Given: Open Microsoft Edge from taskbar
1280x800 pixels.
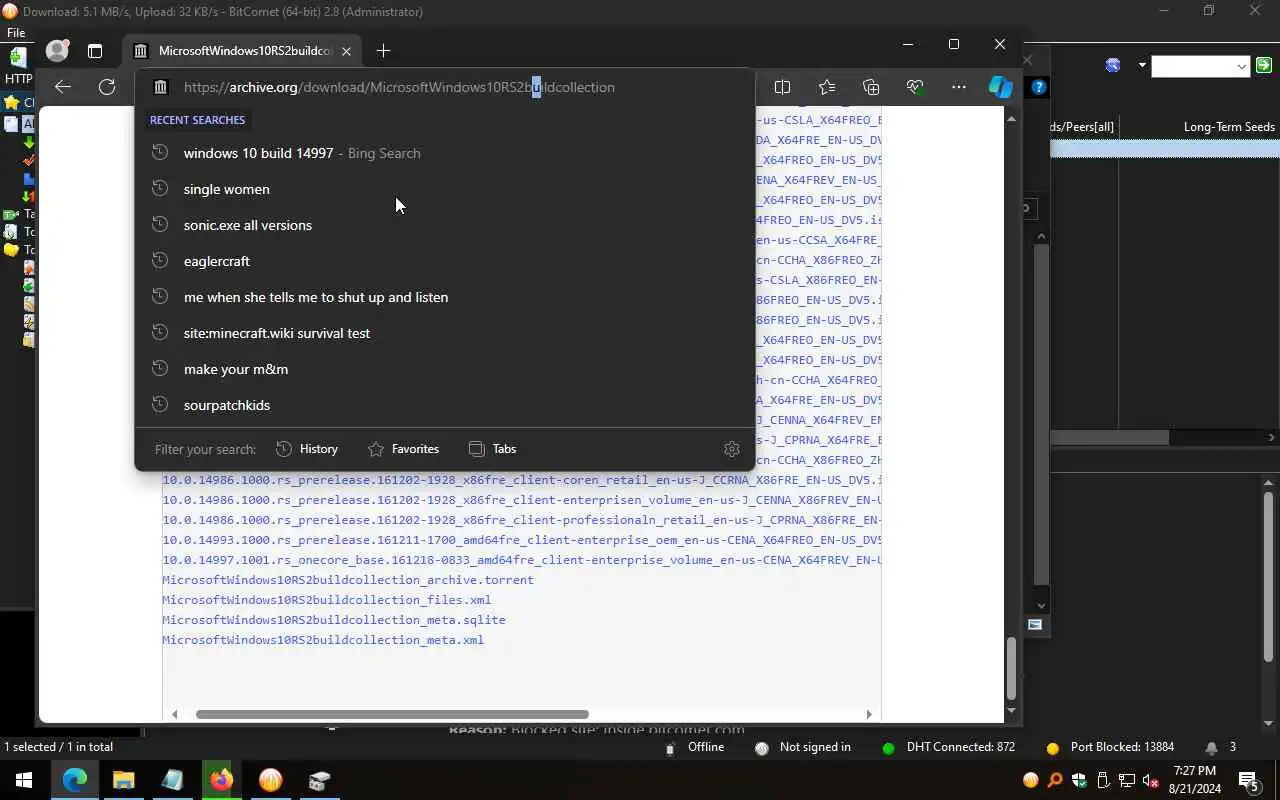Looking at the screenshot, I should coord(75,780).
